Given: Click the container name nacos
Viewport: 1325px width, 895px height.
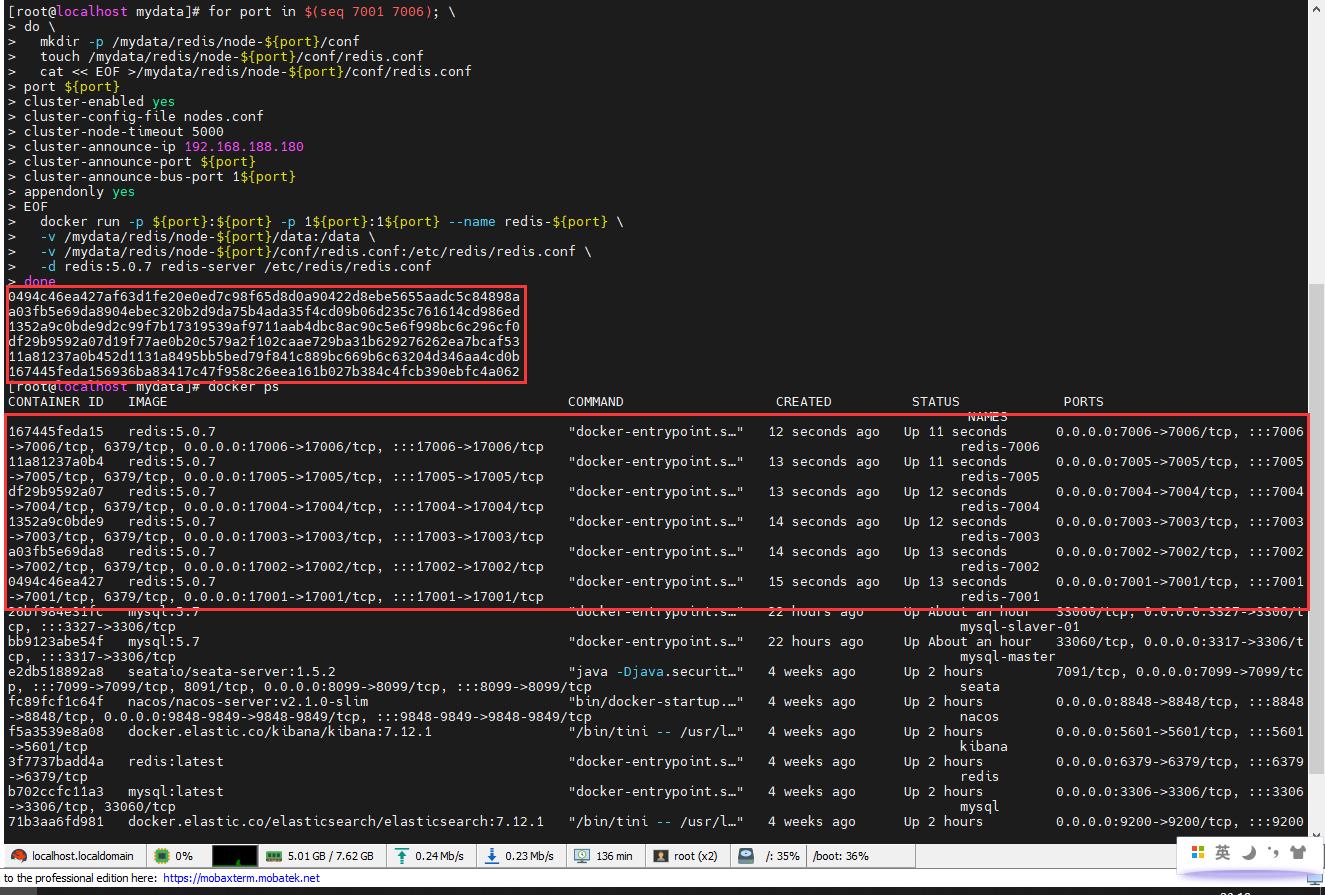Looking at the screenshot, I should pos(980,717).
